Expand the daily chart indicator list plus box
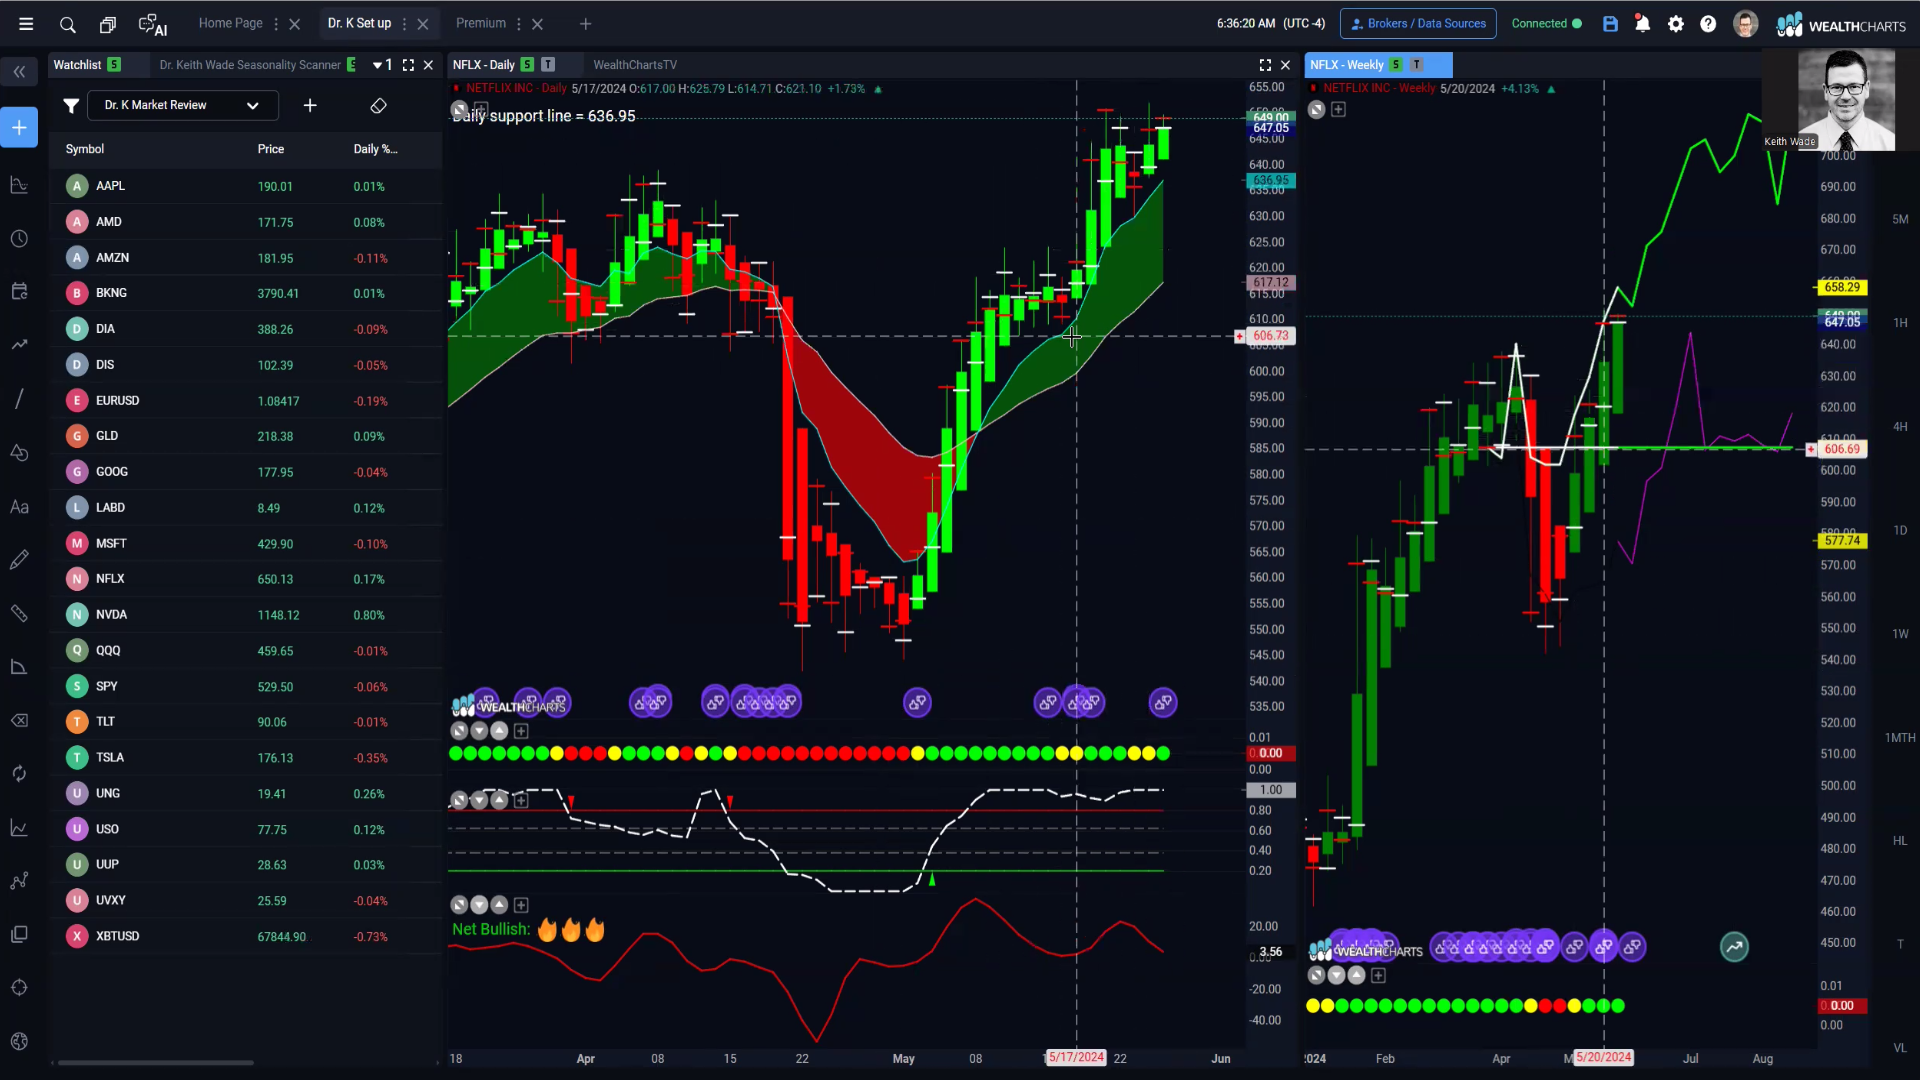Image resolution: width=1920 pixels, height=1080 pixels. pos(481,109)
